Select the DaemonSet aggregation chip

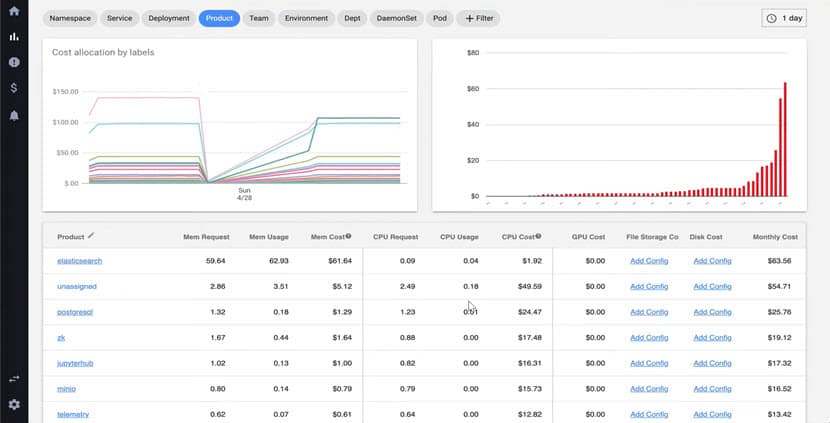396,18
